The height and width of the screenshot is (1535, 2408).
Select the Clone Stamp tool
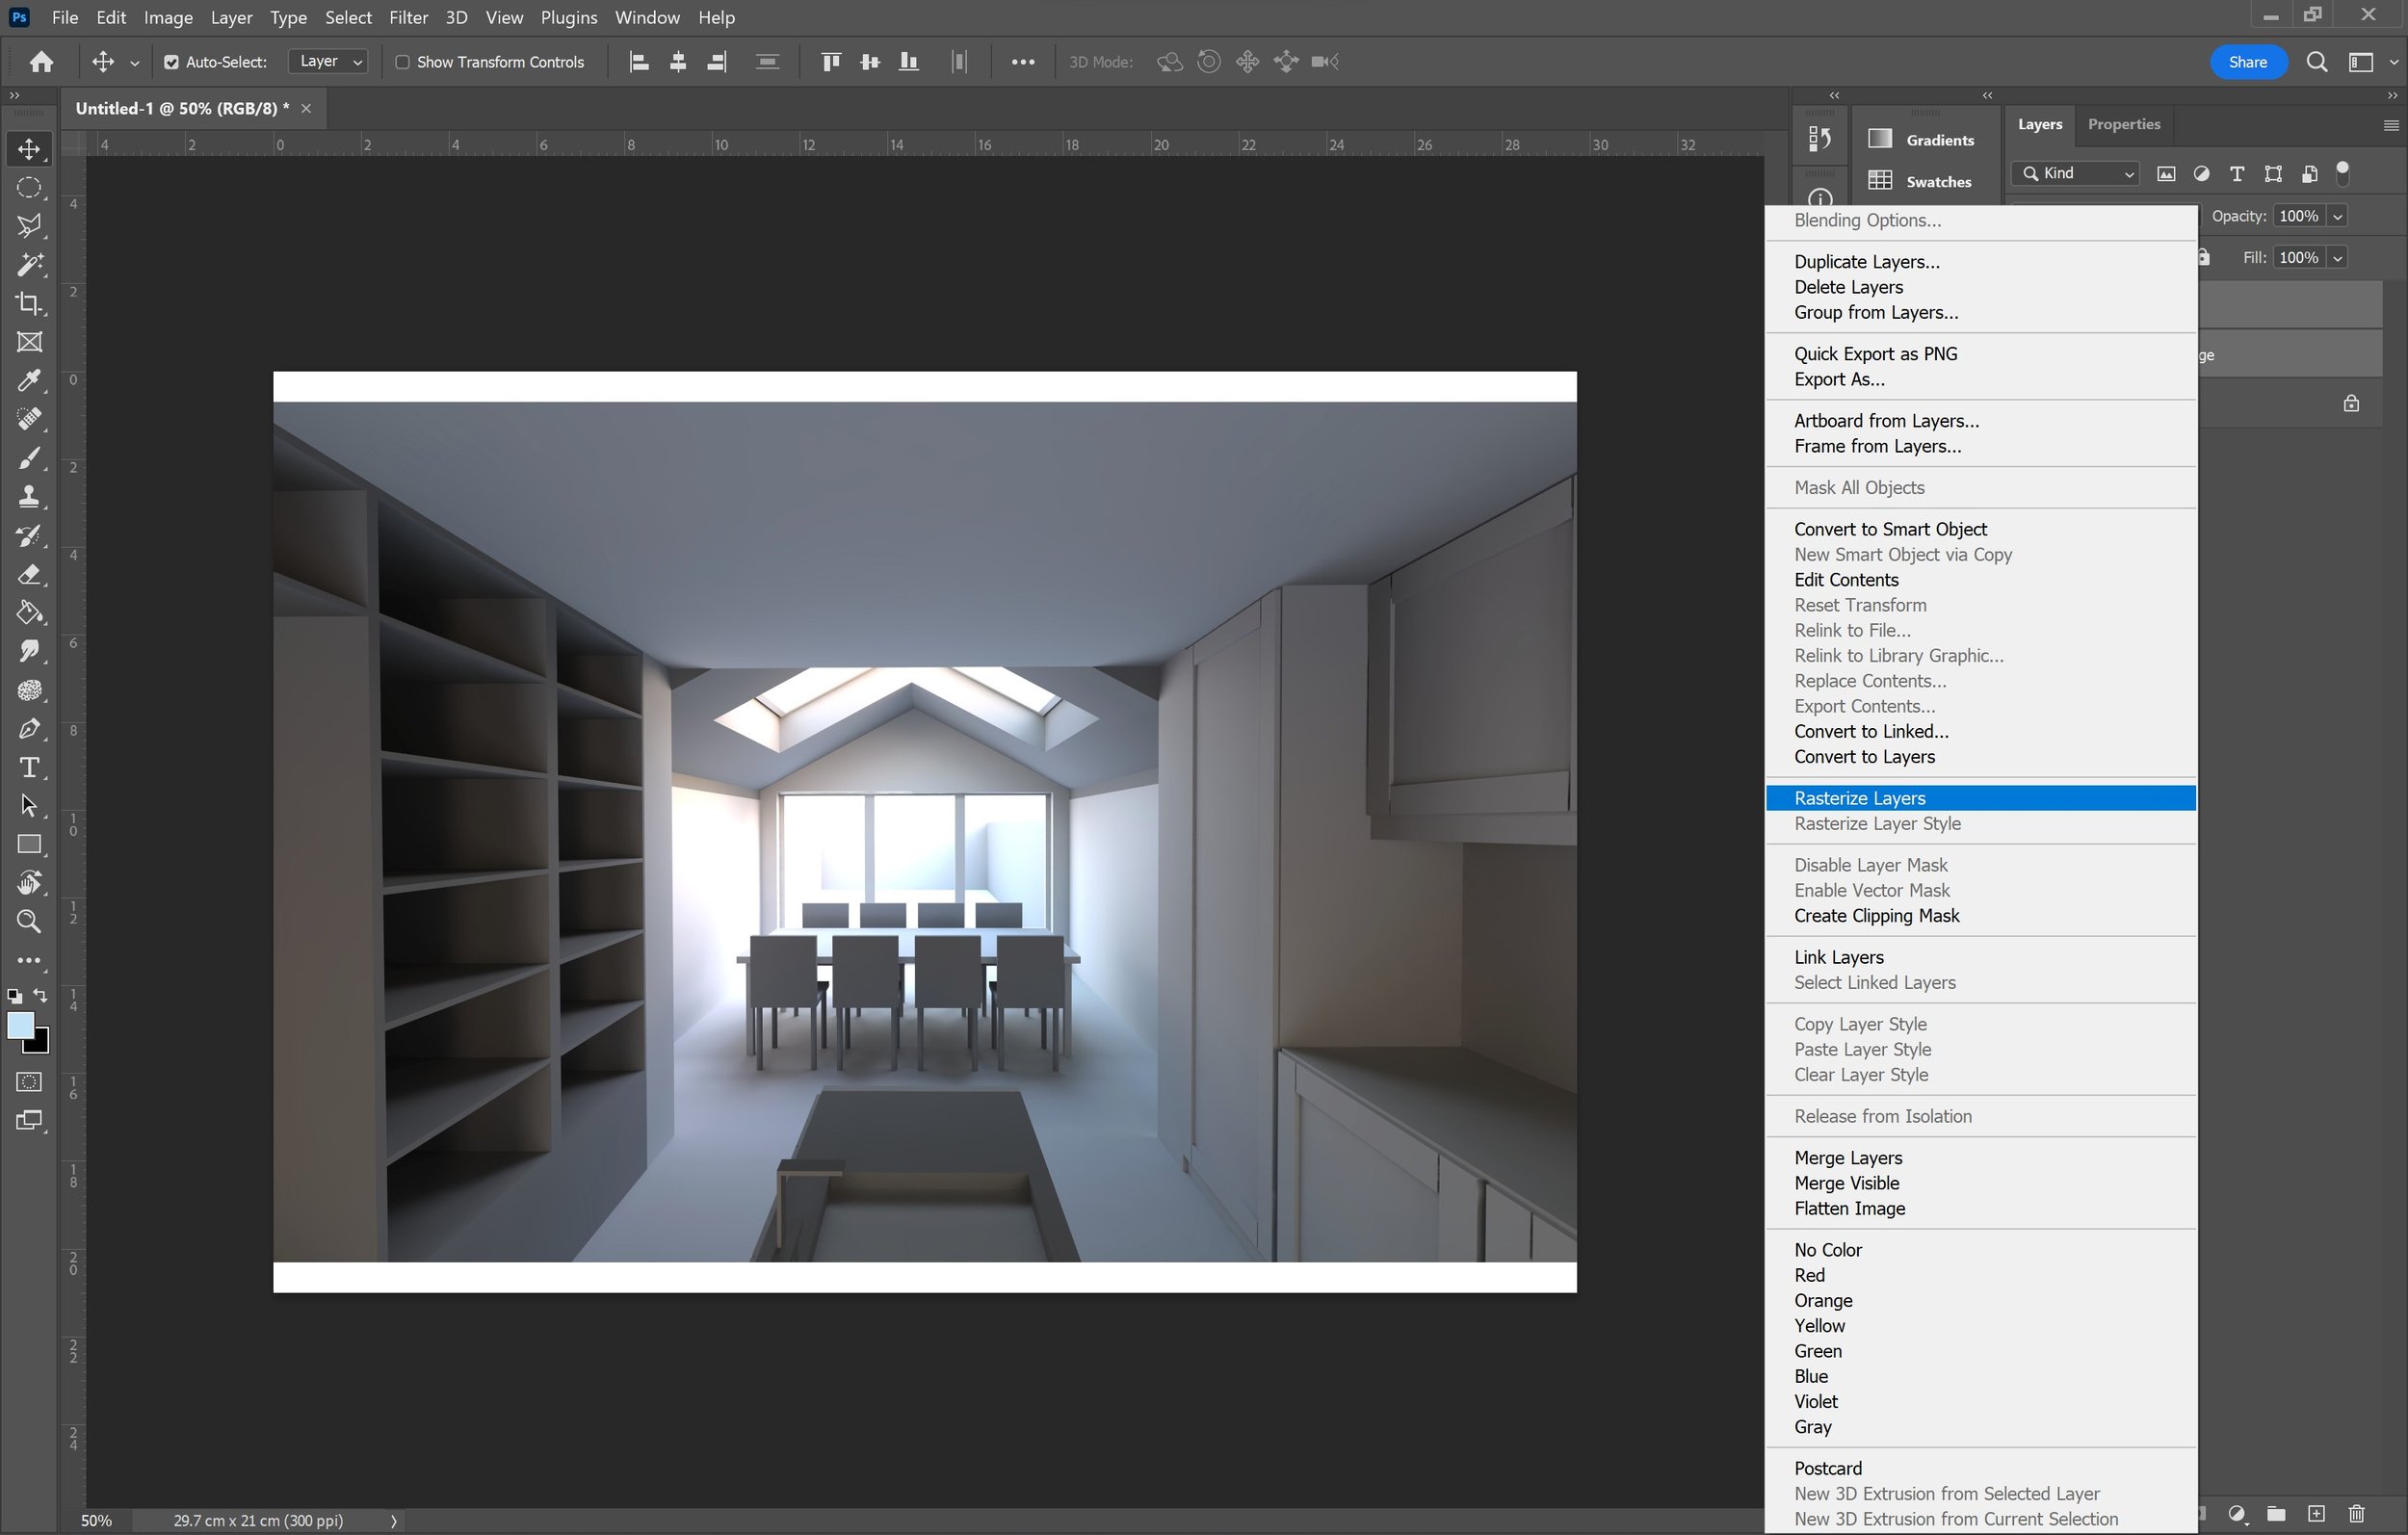29,496
